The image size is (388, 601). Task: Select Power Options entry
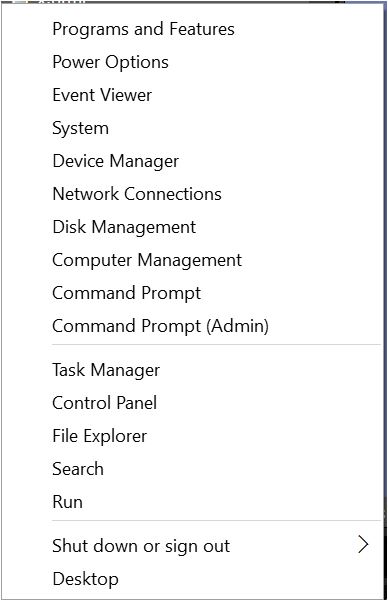pyautogui.click(x=110, y=62)
